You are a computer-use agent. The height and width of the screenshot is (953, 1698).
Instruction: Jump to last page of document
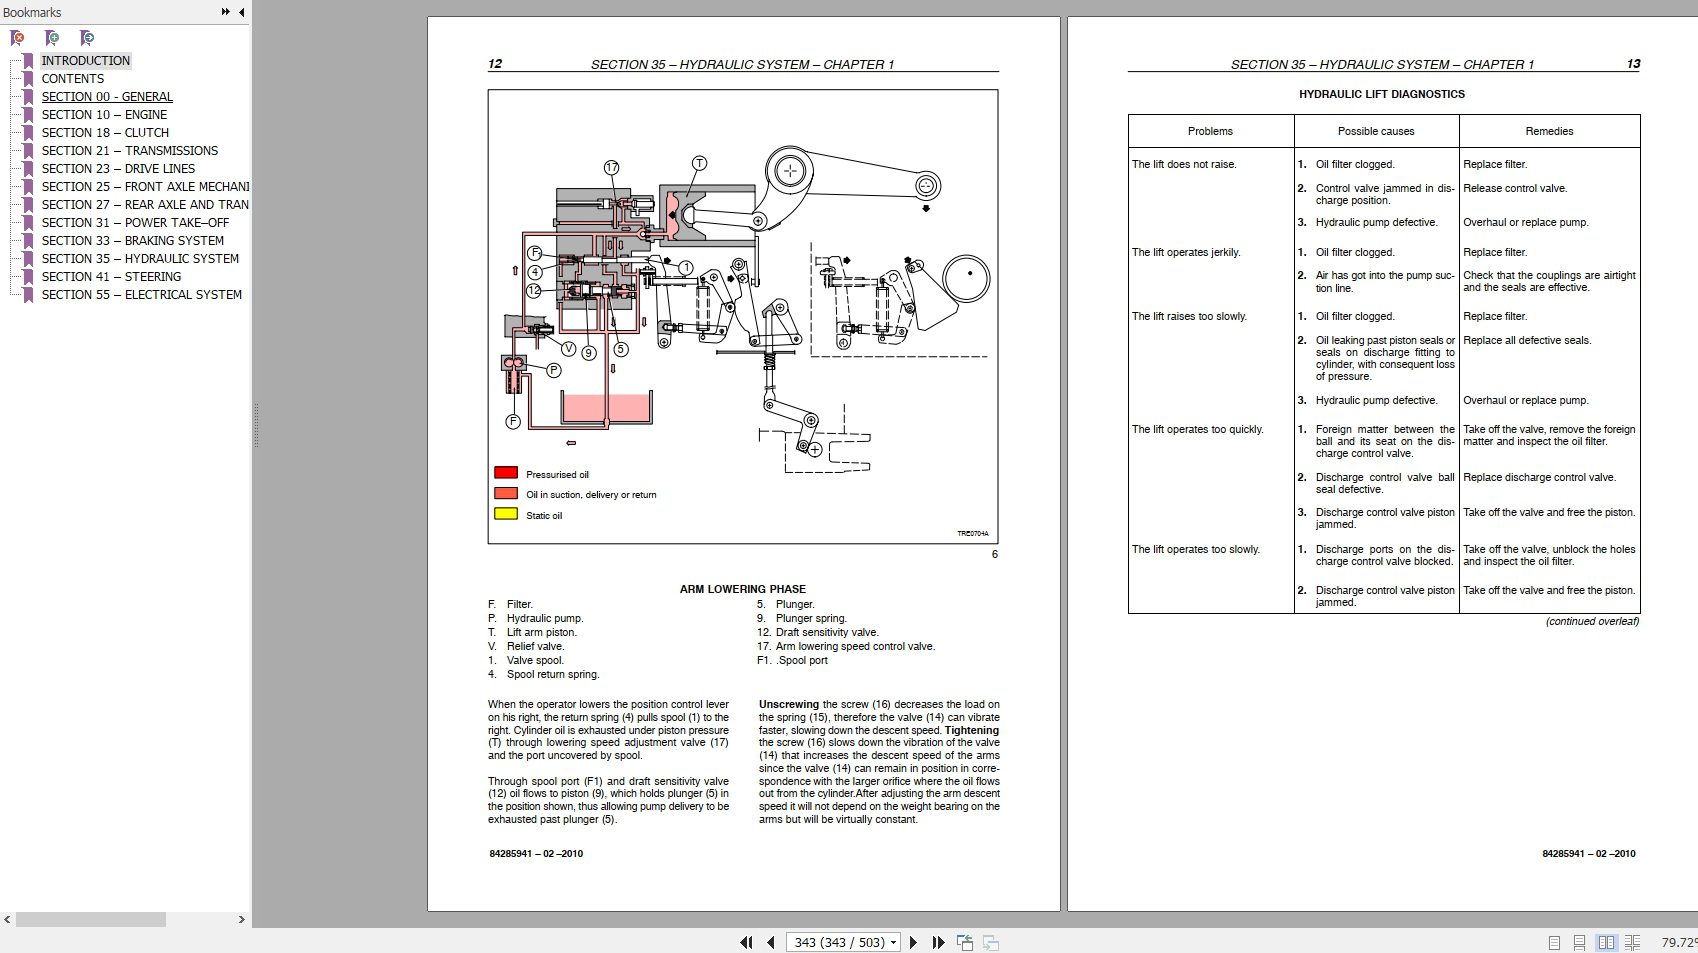coord(937,941)
